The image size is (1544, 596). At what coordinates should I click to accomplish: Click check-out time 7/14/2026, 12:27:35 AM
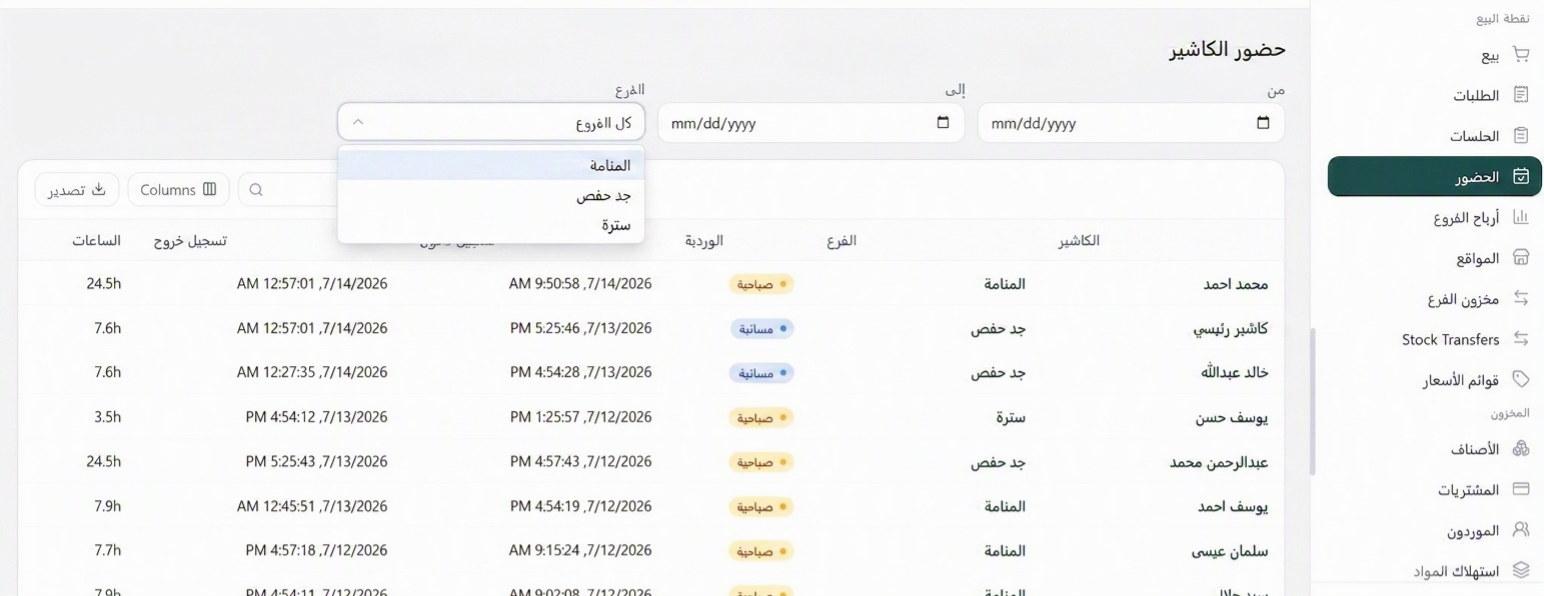[x=312, y=372]
